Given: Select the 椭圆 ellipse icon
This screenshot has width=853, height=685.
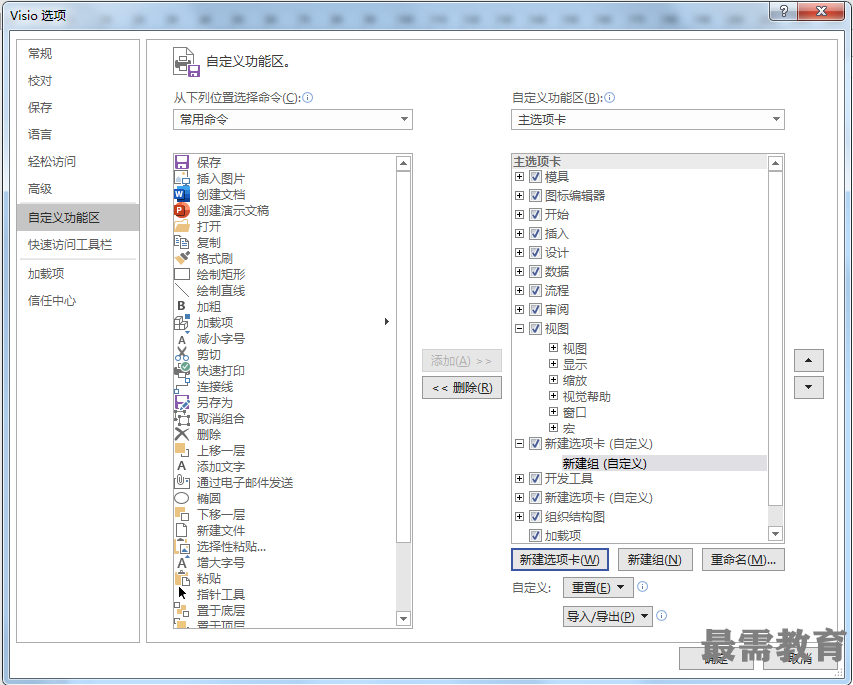Looking at the screenshot, I should point(182,498).
